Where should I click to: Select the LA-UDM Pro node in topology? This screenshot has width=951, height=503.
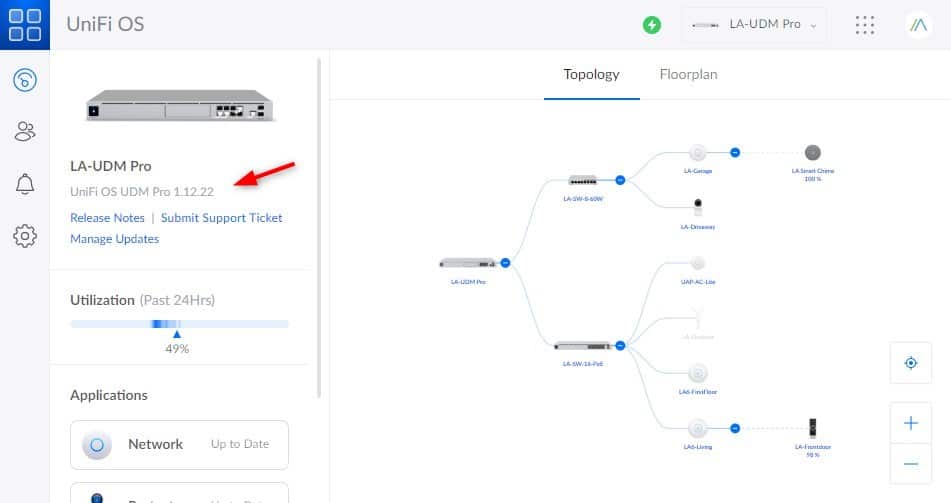coord(468,263)
